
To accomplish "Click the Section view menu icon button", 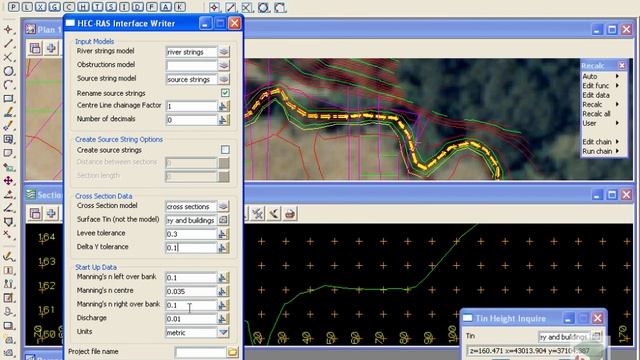I will (35, 213).
